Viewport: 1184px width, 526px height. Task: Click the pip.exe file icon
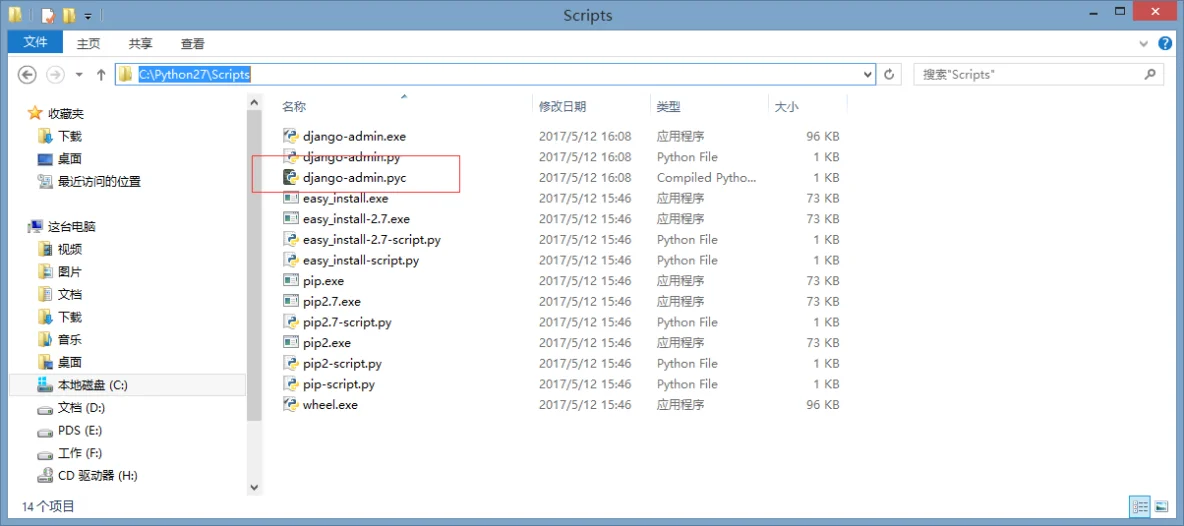[290, 281]
